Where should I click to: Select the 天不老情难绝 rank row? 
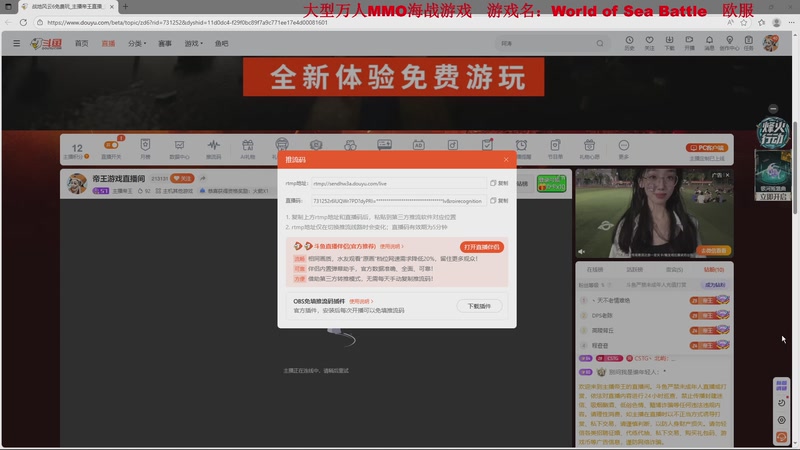(x=654, y=301)
